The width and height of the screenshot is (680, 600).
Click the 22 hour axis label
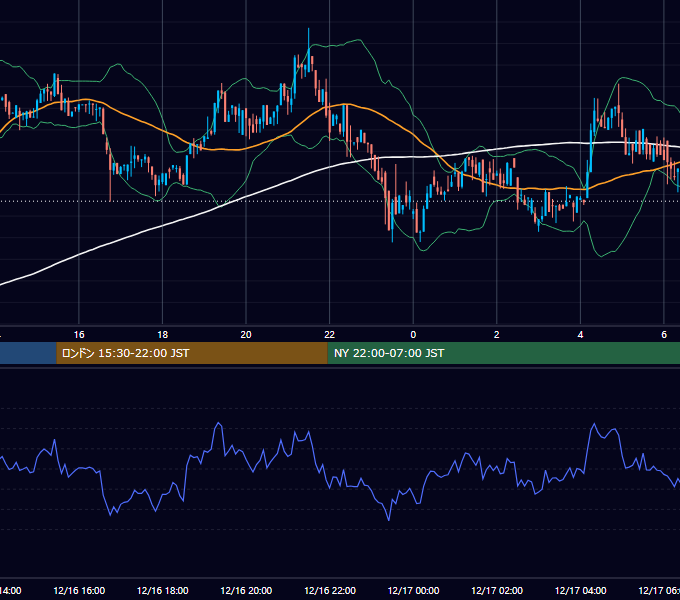click(330, 335)
